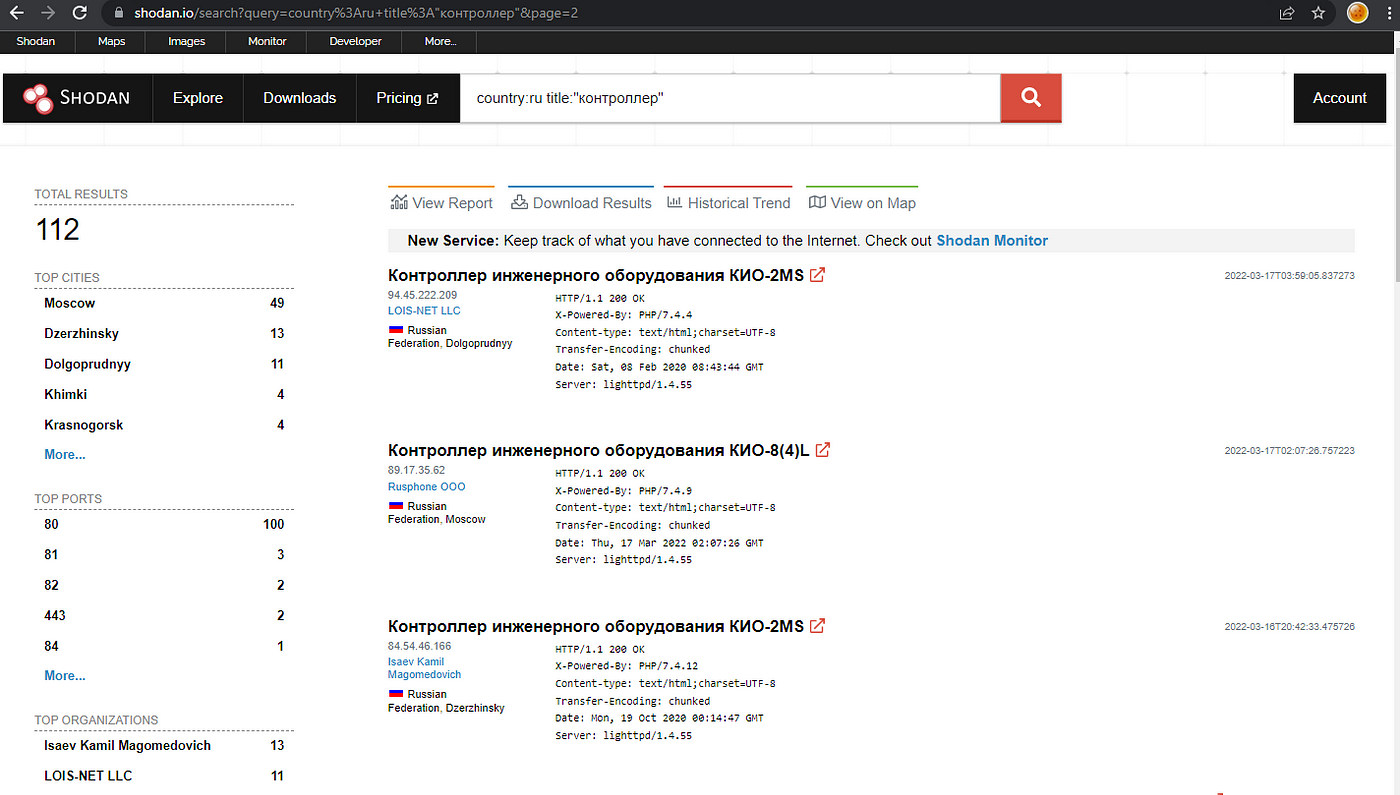Click IP address 89.17.35.62
The image size is (1400, 795).
coord(417,470)
